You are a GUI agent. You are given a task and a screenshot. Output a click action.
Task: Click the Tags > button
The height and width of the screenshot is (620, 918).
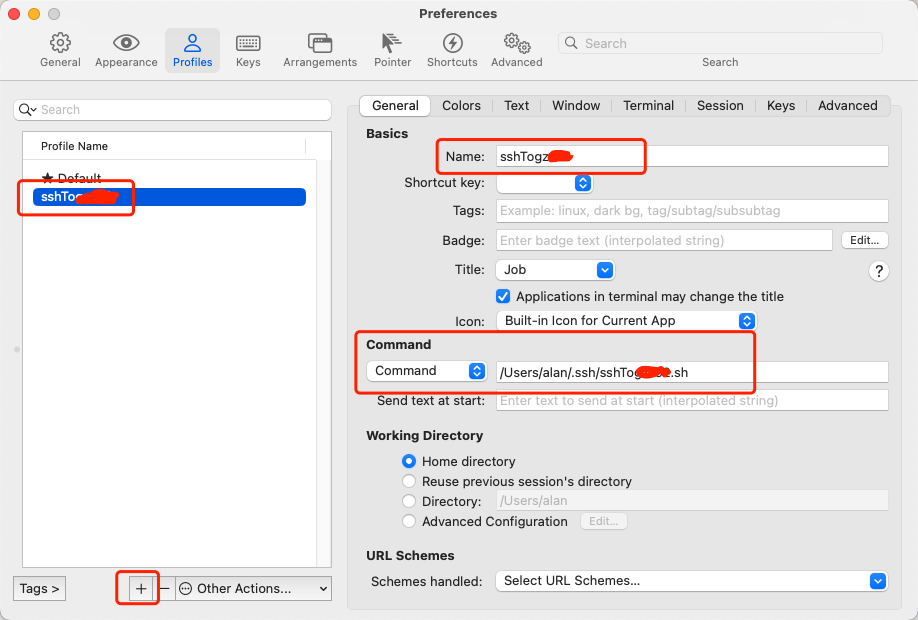pos(40,589)
